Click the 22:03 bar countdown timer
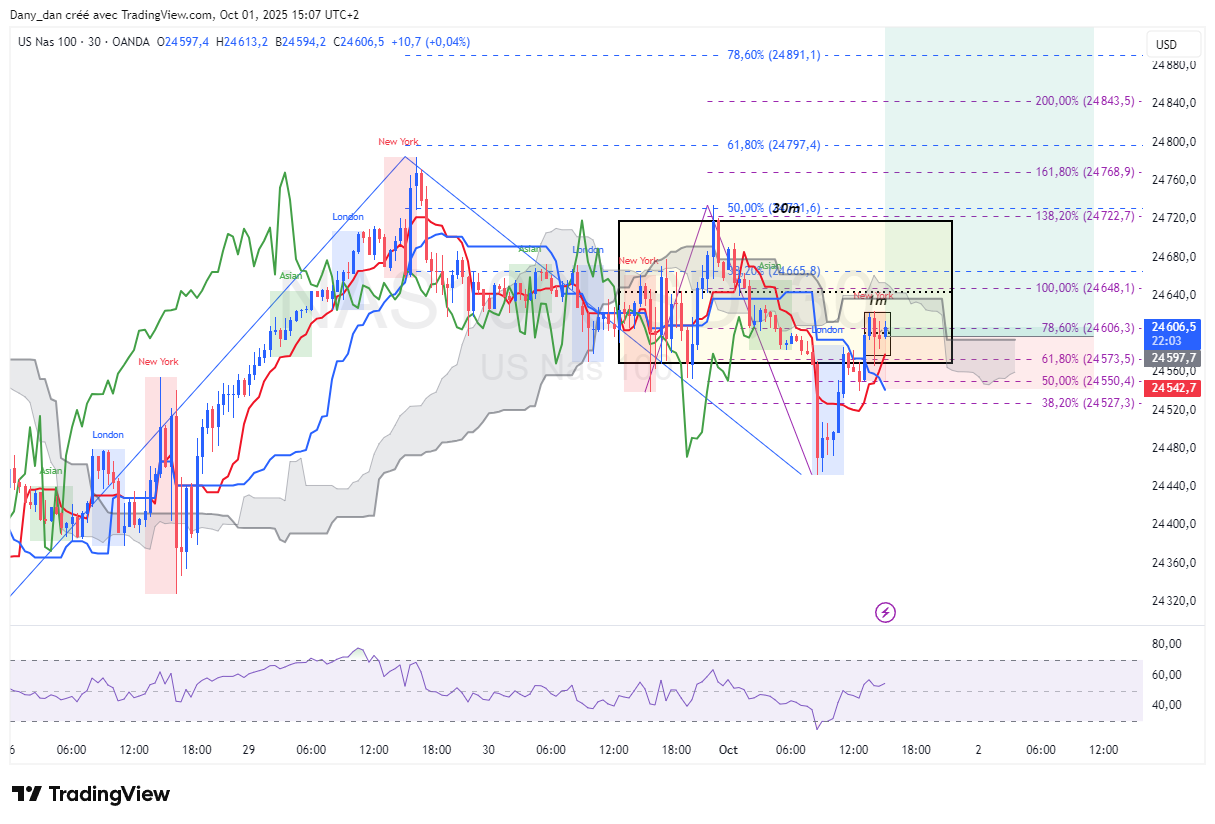Screen dimensions: 1215x824 coord(1168,341)
